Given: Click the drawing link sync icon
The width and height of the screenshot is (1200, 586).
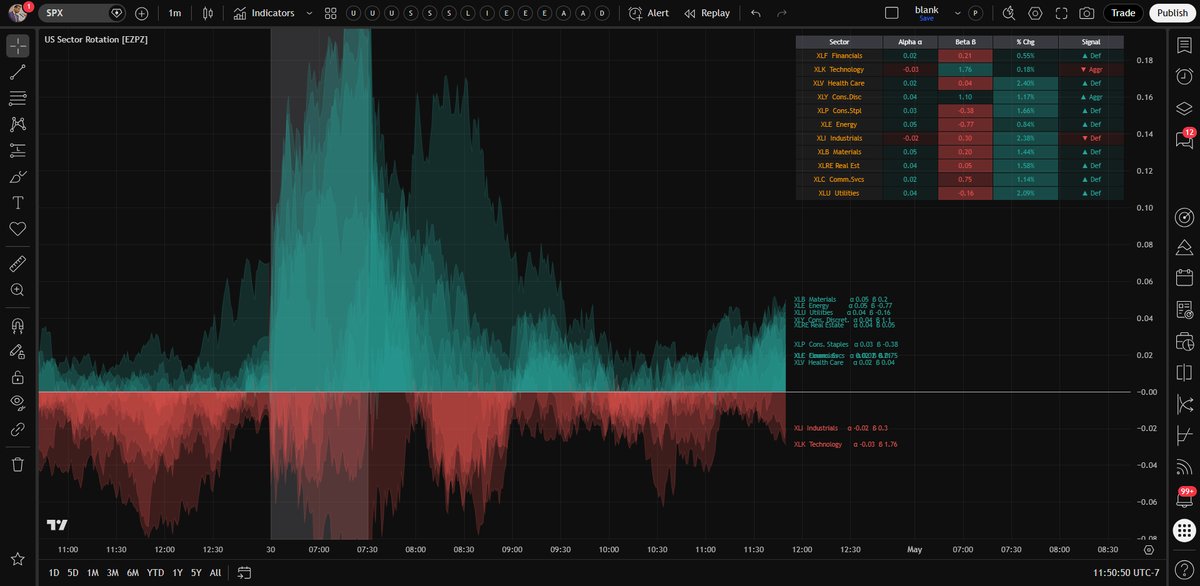Looking at the screenshot, I should click(17, 429).
